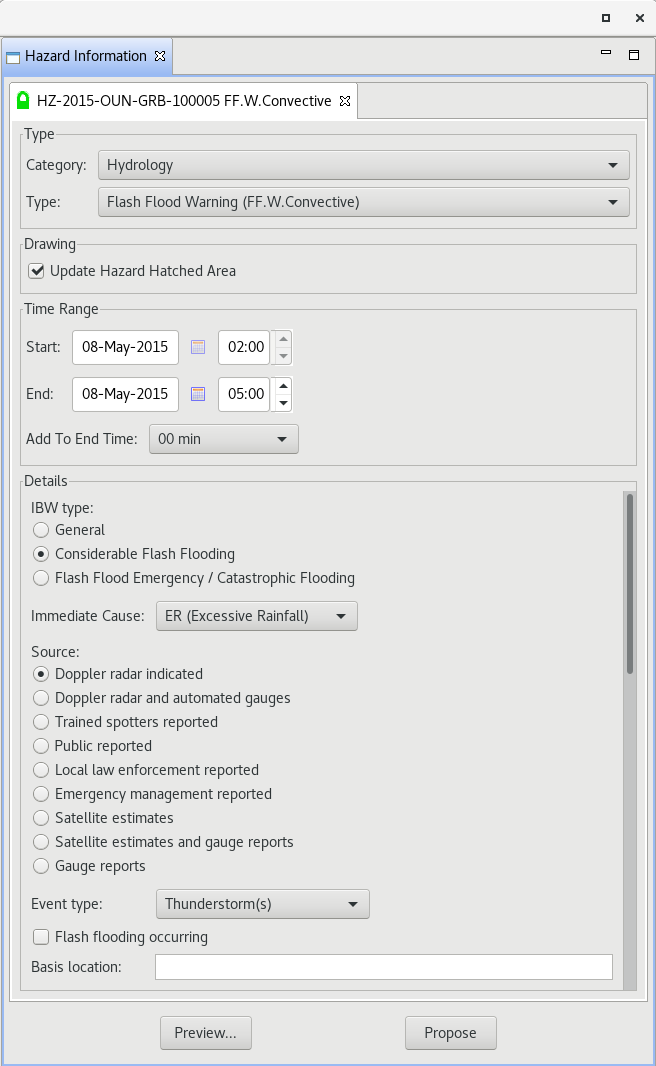This screenshot has width=656, height=1066.
Task: Enable Flash flooding occurring checkbox
Action: pos(41,937)
